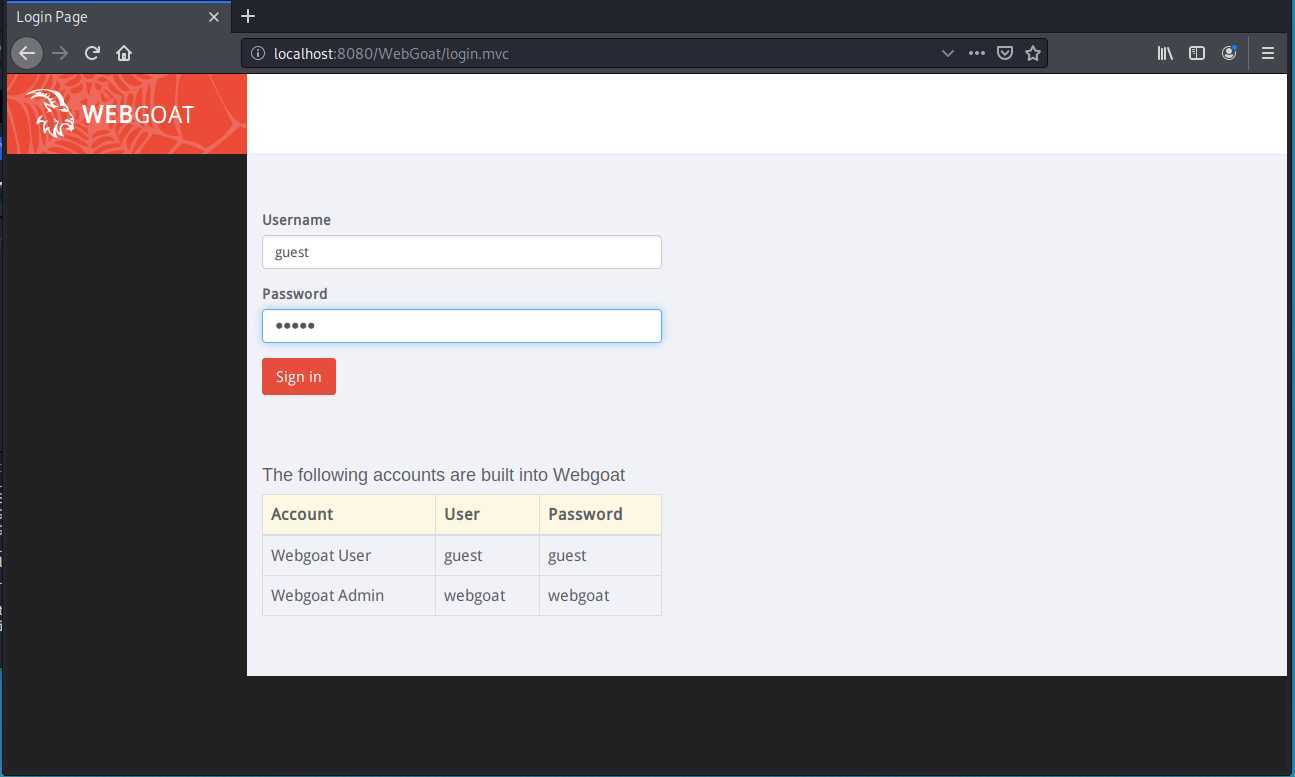Select the Webgoat User cell
Image resolution: width=1295 pixels, height=777 pixels.
(348, 555)
